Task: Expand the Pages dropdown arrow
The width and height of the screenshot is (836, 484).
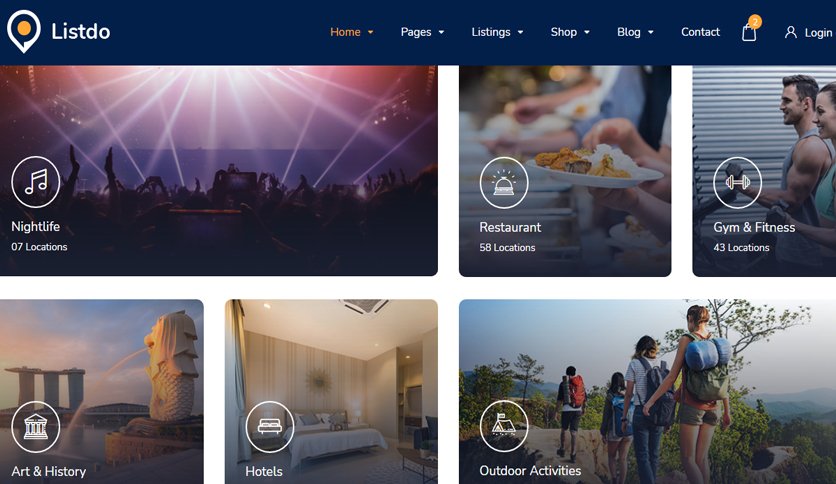Action: coord(441,33)
